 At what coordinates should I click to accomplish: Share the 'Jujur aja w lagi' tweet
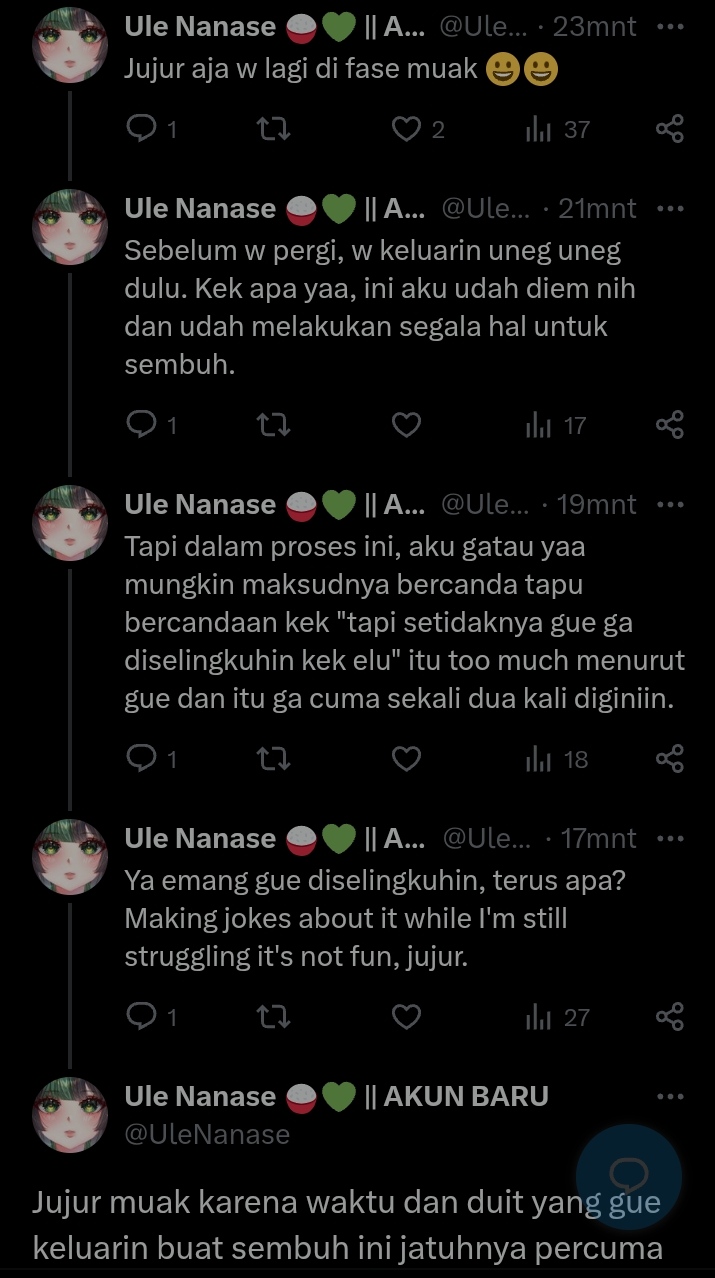click(669, 129)
